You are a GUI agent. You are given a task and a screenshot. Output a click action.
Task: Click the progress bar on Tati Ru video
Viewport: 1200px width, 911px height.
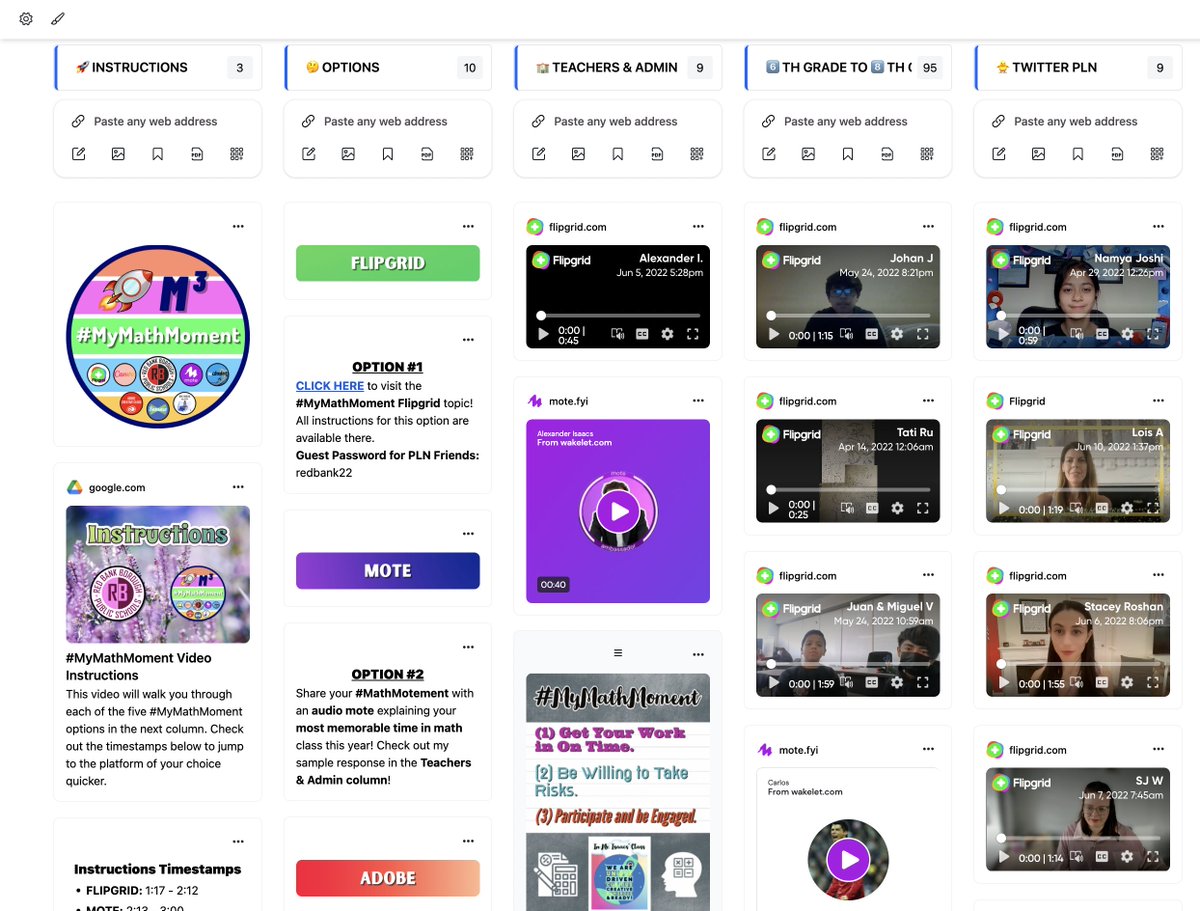point(848,490)
